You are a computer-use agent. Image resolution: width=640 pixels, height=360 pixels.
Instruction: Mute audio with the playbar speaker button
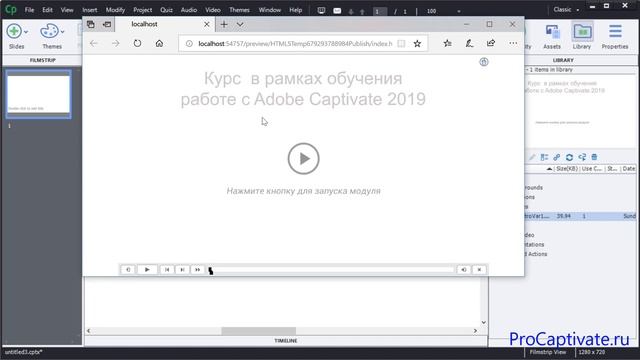464,269
